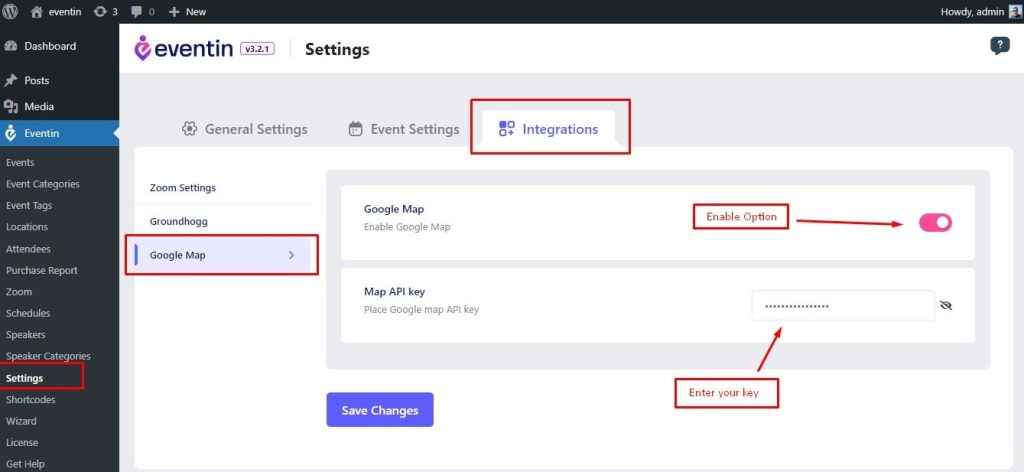Open Locations submenu

[27, 227]
